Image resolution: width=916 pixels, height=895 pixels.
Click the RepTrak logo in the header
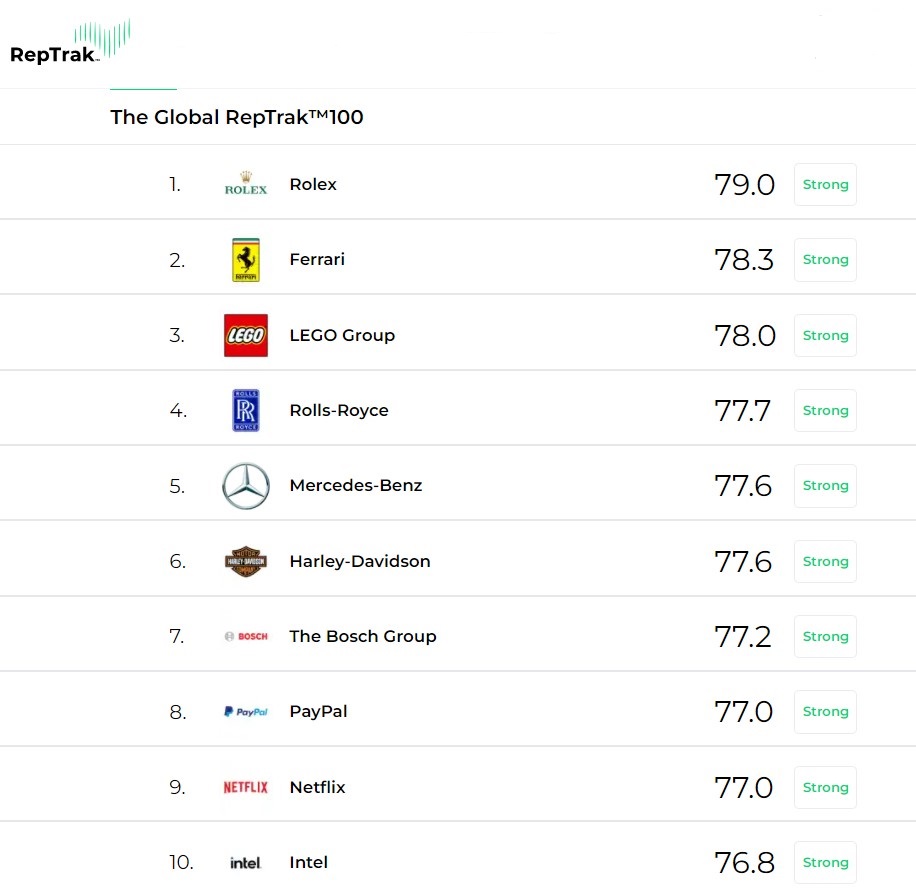coord(70,43)
